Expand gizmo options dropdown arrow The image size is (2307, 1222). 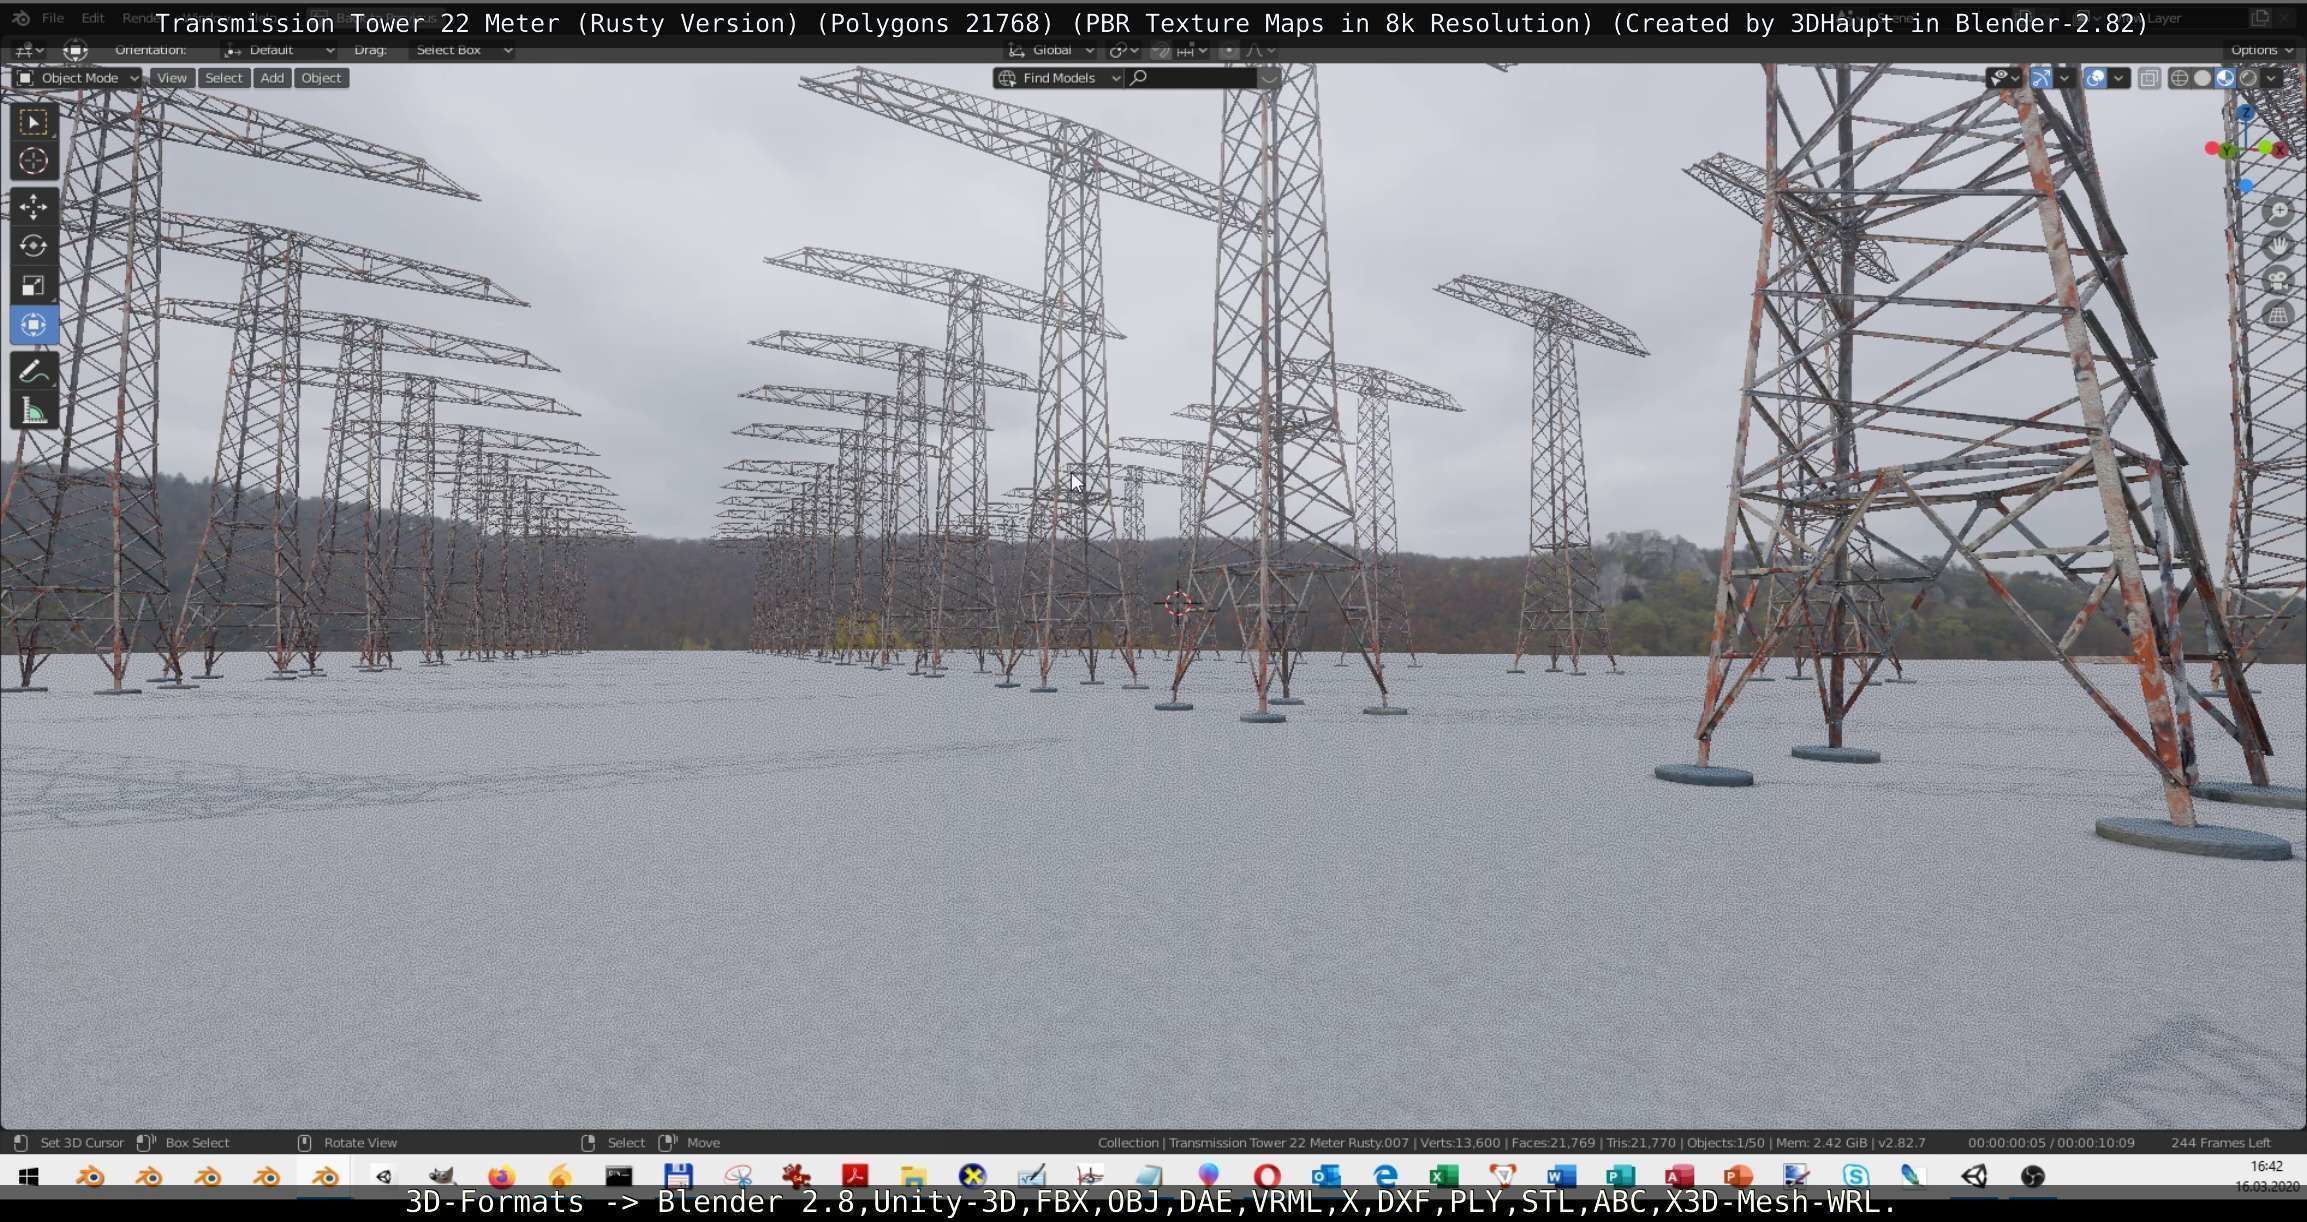2064,78
